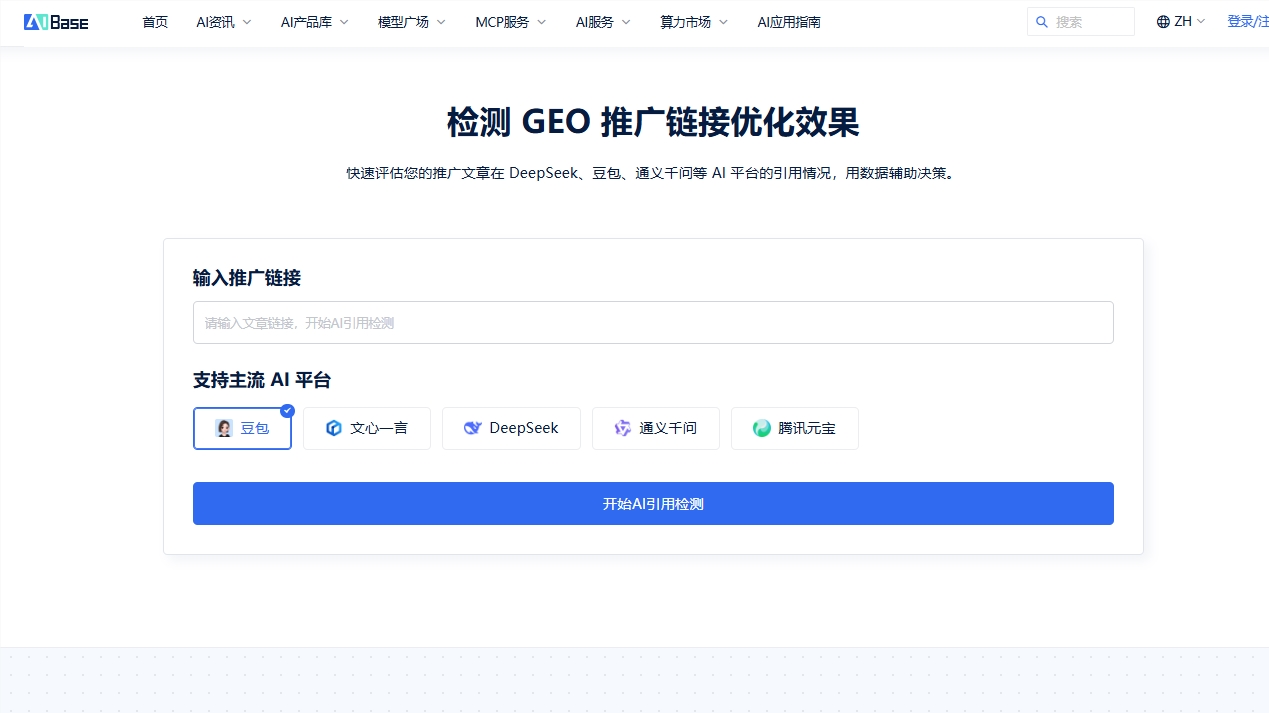
Task: Click the 腾讯元宝 green logo icon
Action: [760, 428]
